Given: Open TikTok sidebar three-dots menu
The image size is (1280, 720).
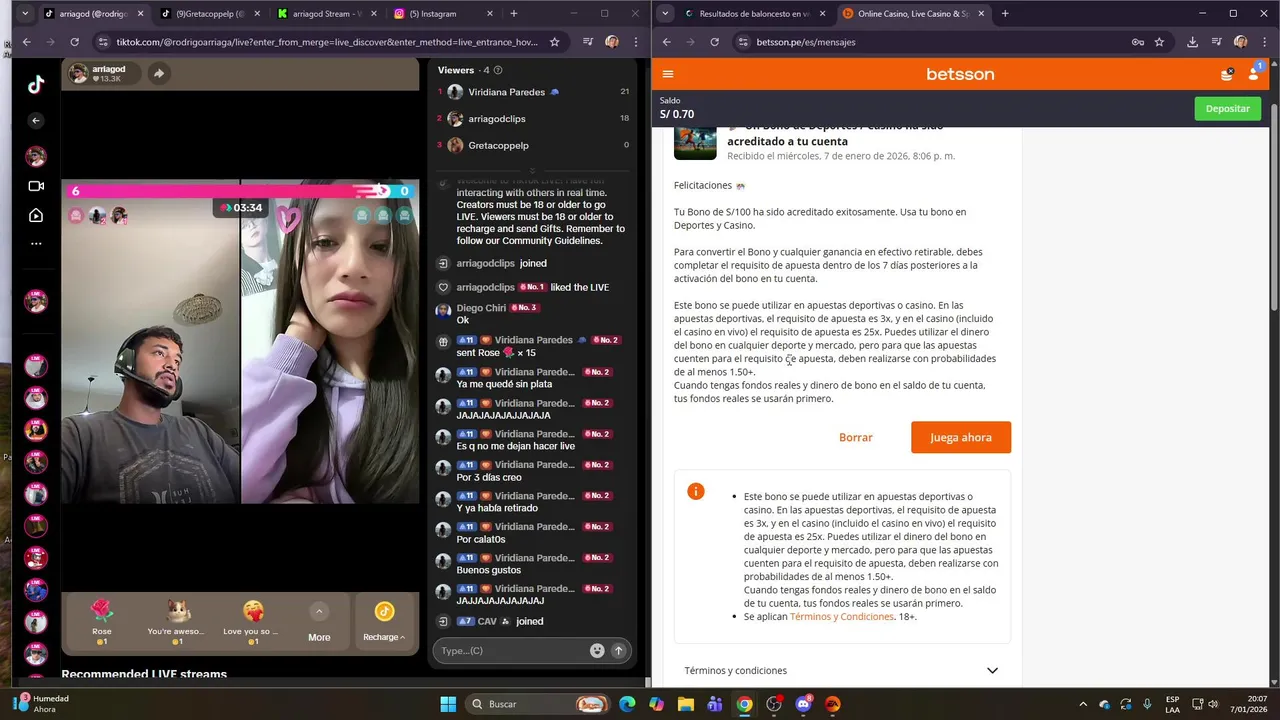Looking at the screenshot, I should pyautogui.click(x=36, y=243).
